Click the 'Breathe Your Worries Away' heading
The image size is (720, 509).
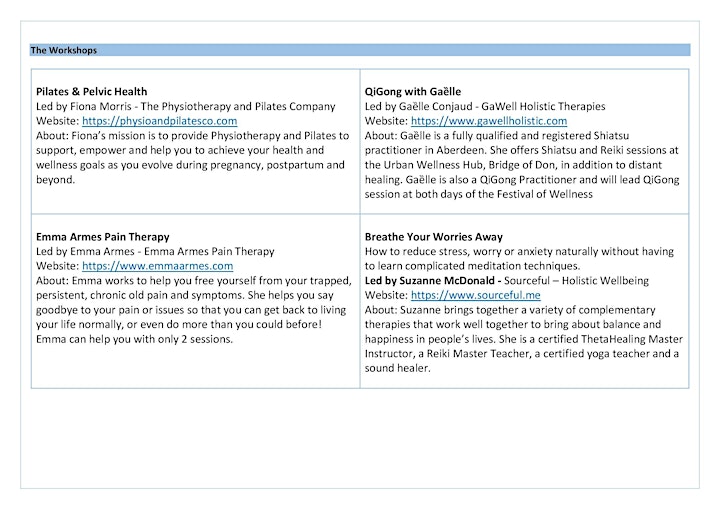[433, 237]
